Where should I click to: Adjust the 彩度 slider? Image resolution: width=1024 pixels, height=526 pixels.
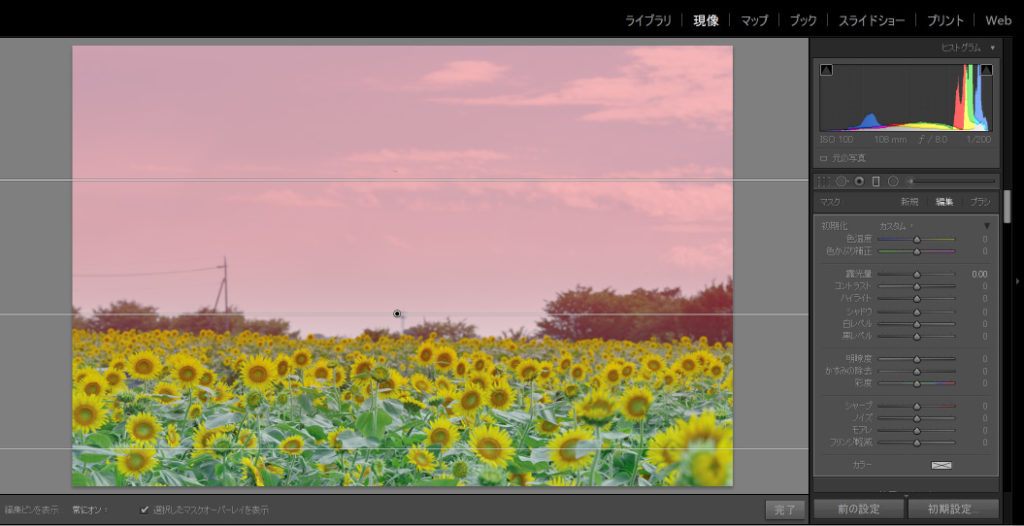point(917,384)
